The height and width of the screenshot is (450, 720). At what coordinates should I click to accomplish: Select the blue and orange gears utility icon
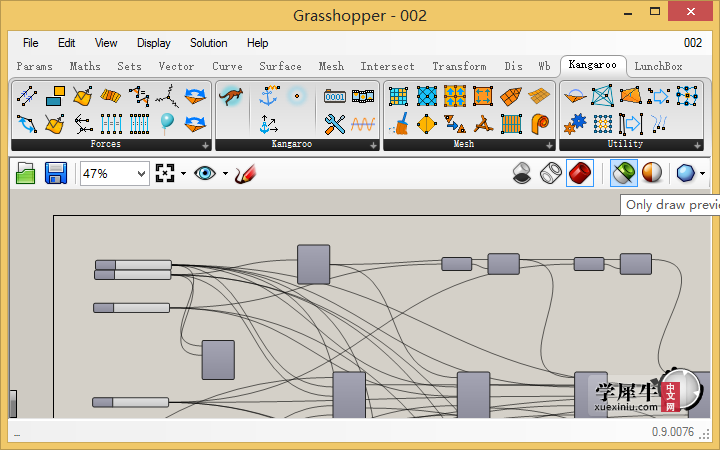(575, 124)
